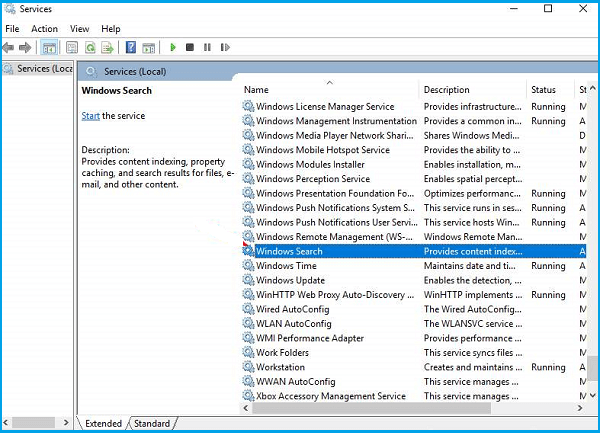Click the Start the service link
The width and height of the screenshot is (600, 433).
click(x=90, y=116)
